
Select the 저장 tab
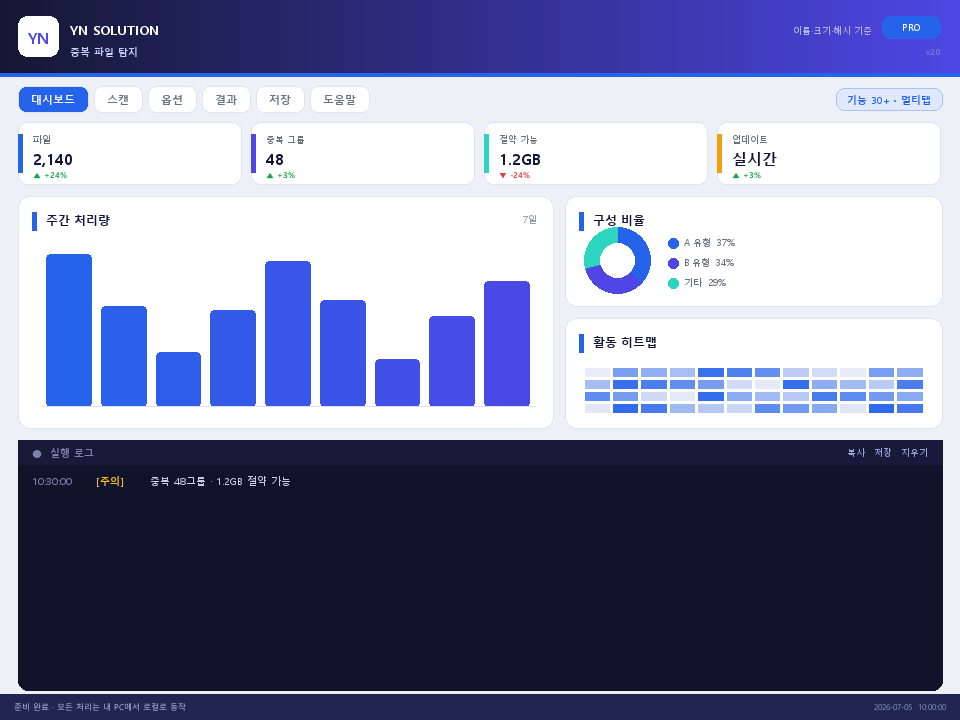coord(280,99)
